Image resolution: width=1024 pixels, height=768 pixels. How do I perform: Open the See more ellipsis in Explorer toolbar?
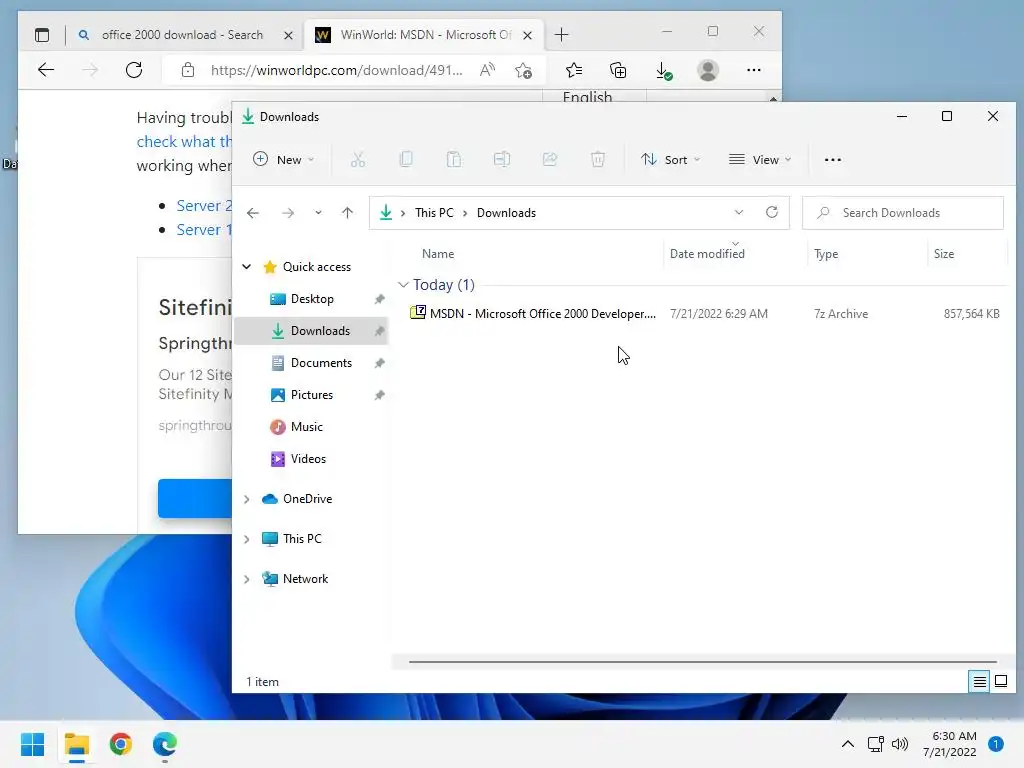tap(833, 160)
